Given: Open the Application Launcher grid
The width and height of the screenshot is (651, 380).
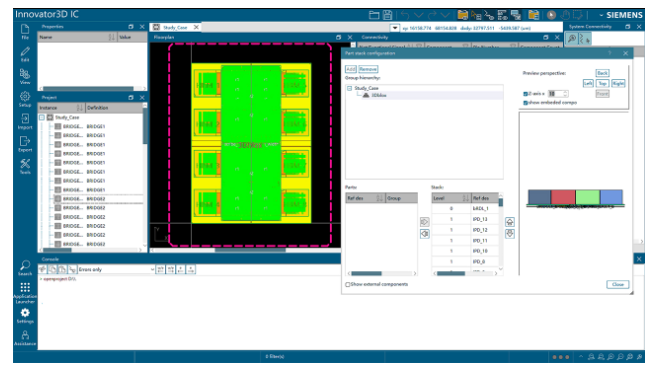Looking at the screenshot, I should tap(25, 293).
